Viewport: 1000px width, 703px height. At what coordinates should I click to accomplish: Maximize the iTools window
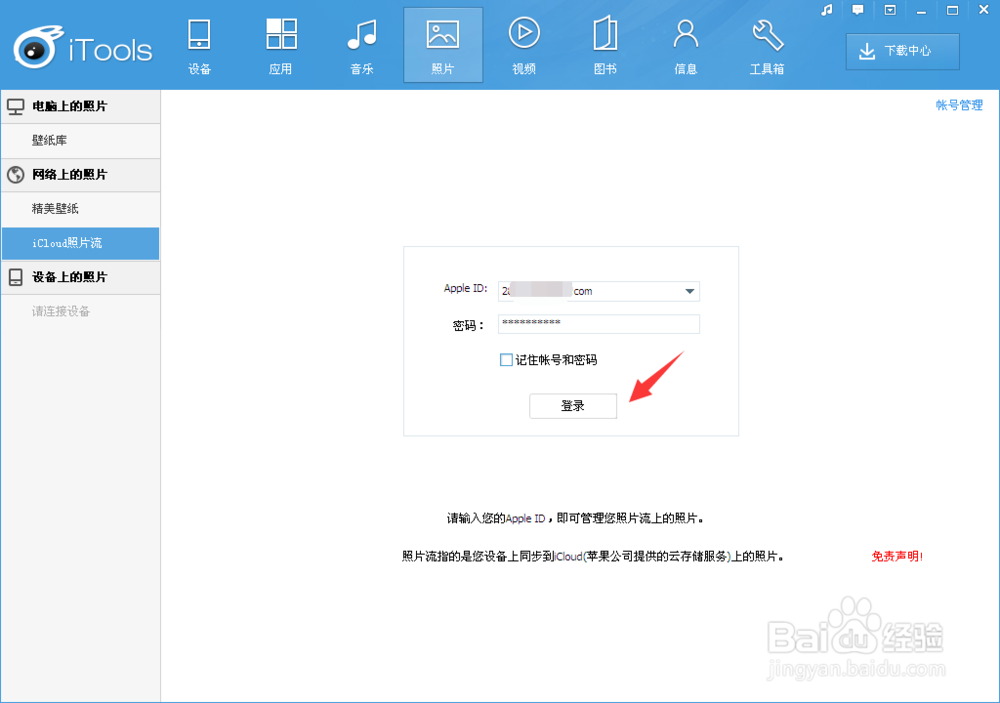952,10
